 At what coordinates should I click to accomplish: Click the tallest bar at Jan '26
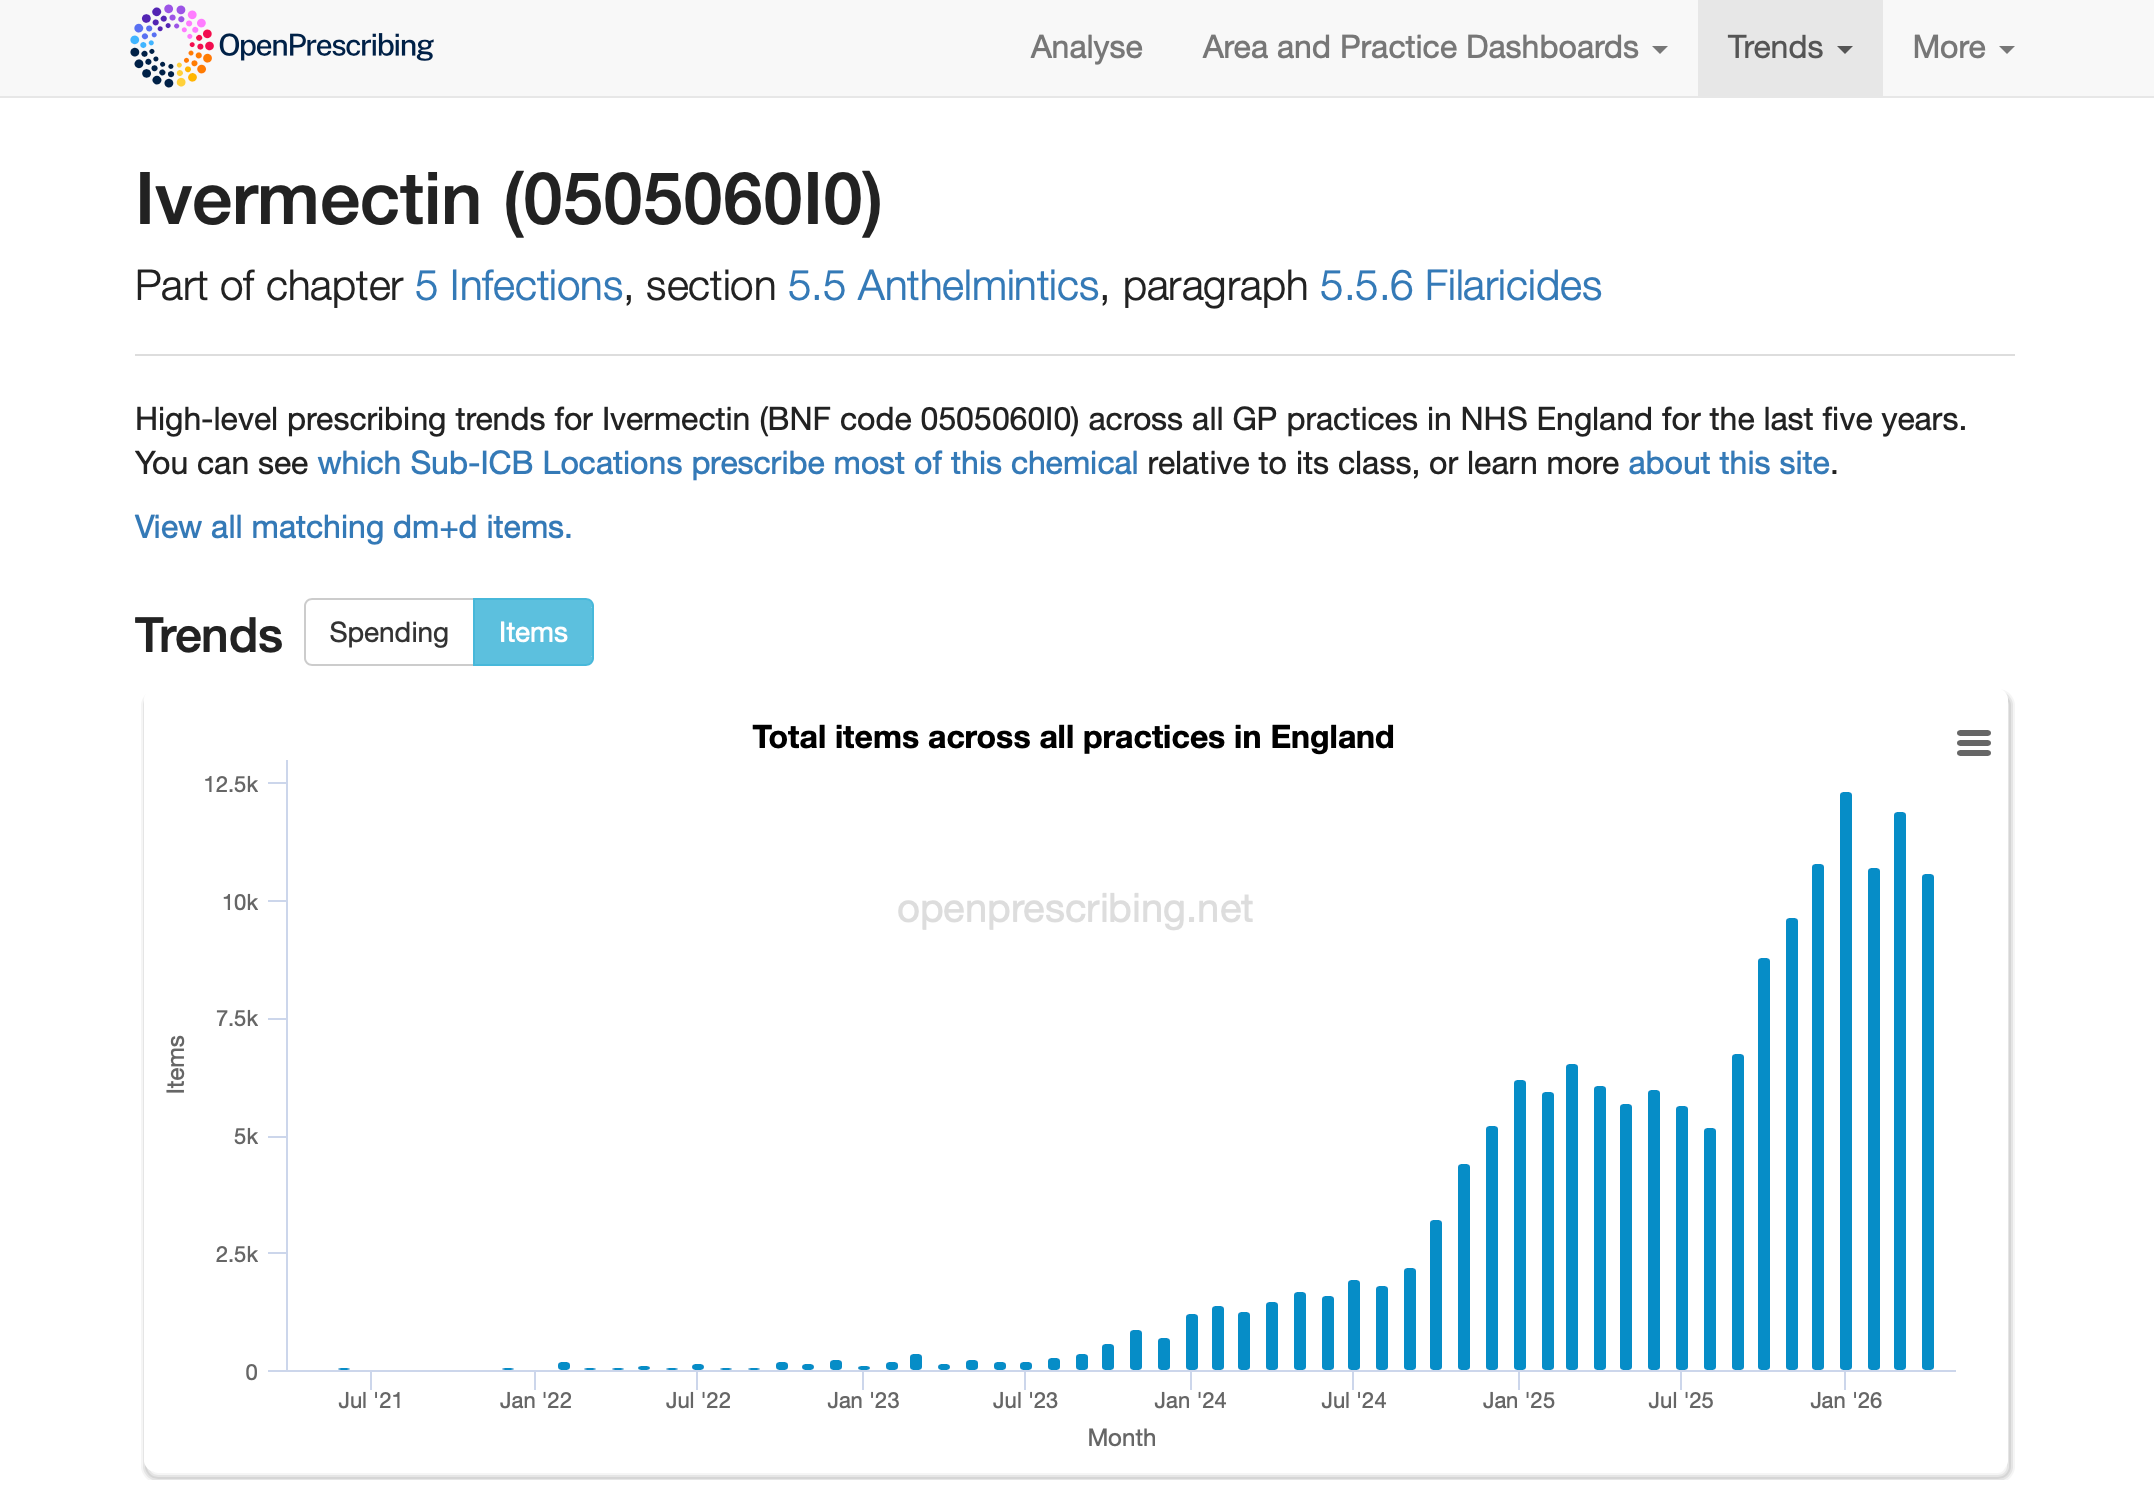1846,1081
